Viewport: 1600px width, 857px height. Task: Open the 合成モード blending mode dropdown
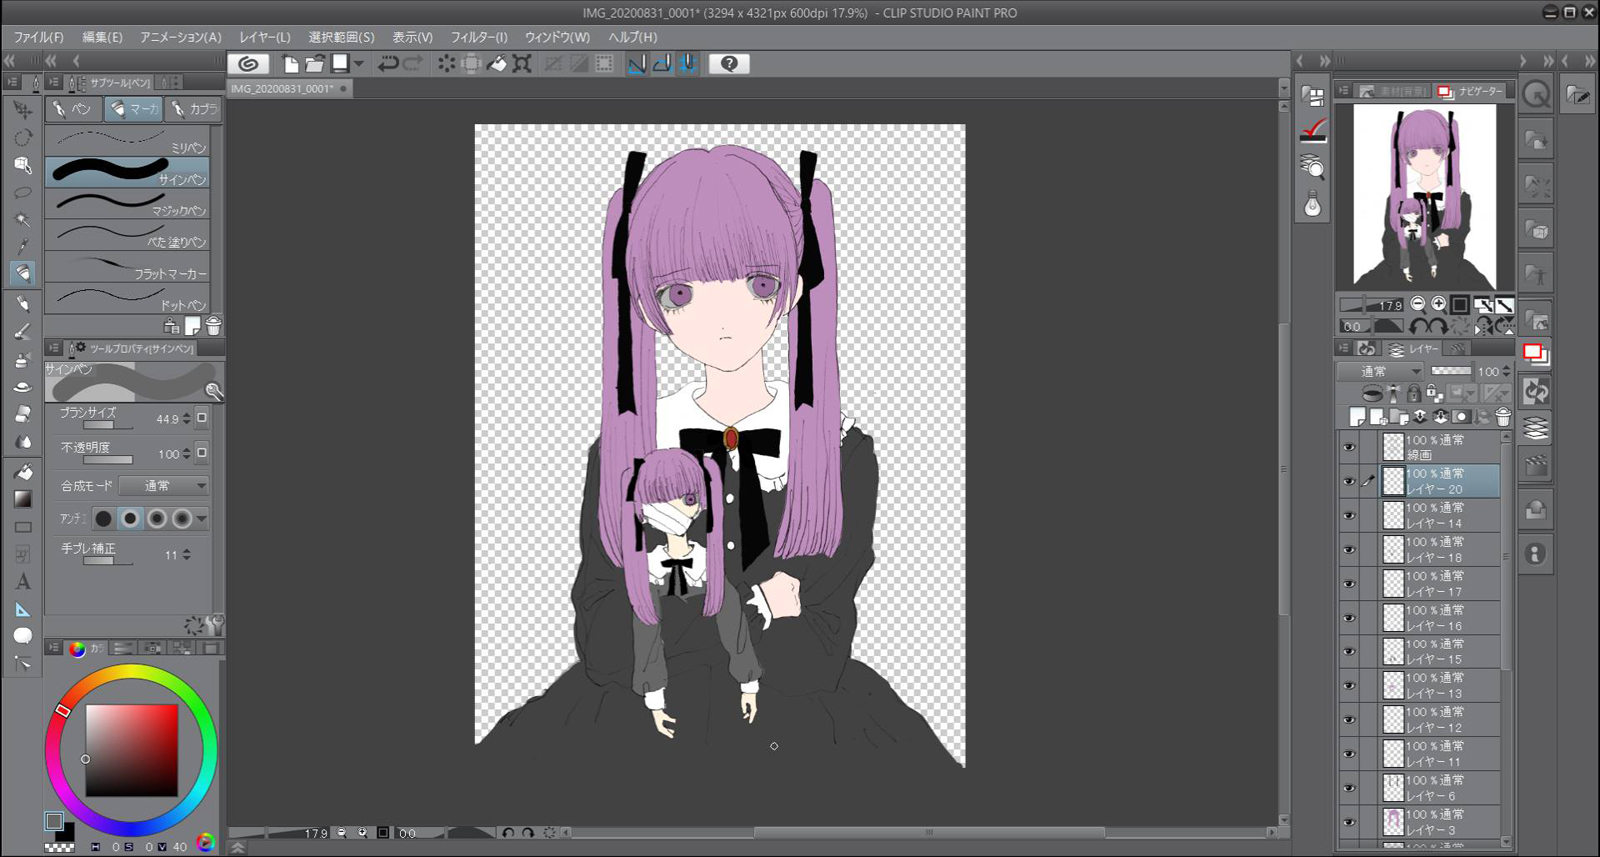tap(164, 486)
